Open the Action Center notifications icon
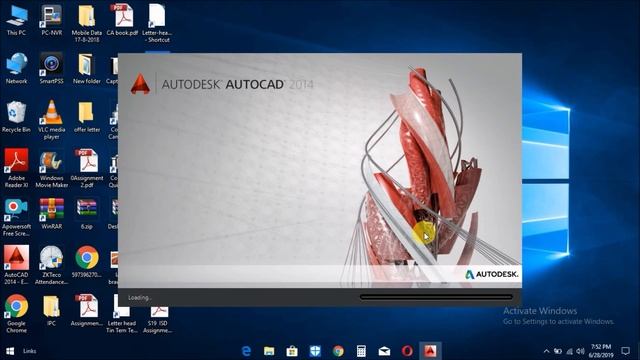 tap(625, 351)
